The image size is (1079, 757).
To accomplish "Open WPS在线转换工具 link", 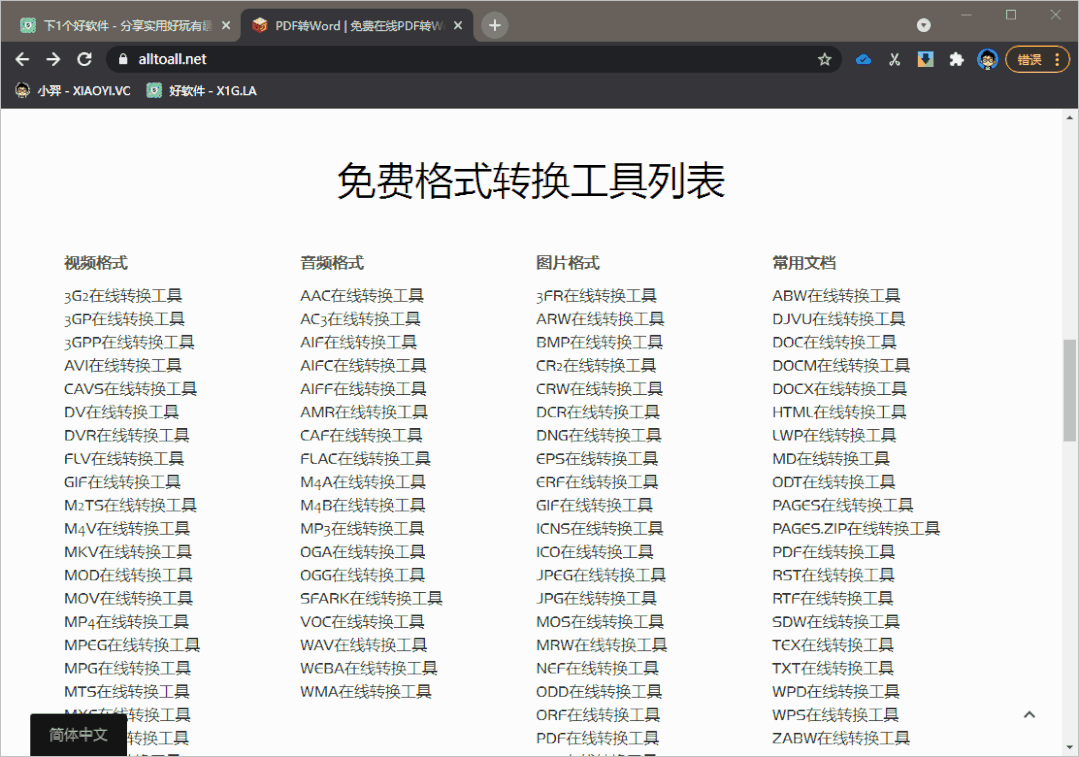I will click(835, 714).
